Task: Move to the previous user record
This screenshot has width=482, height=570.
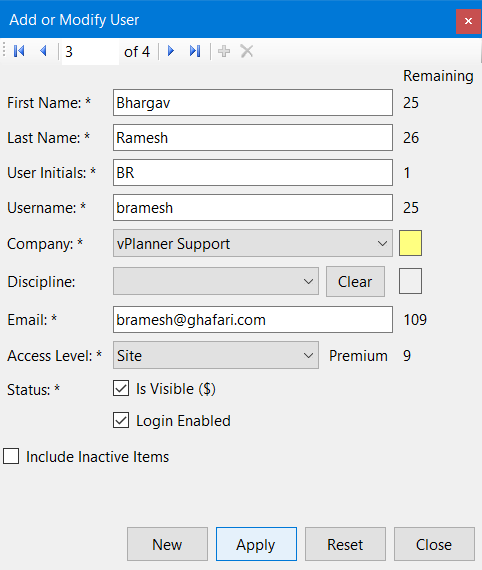Action: [x=43, y=51]
